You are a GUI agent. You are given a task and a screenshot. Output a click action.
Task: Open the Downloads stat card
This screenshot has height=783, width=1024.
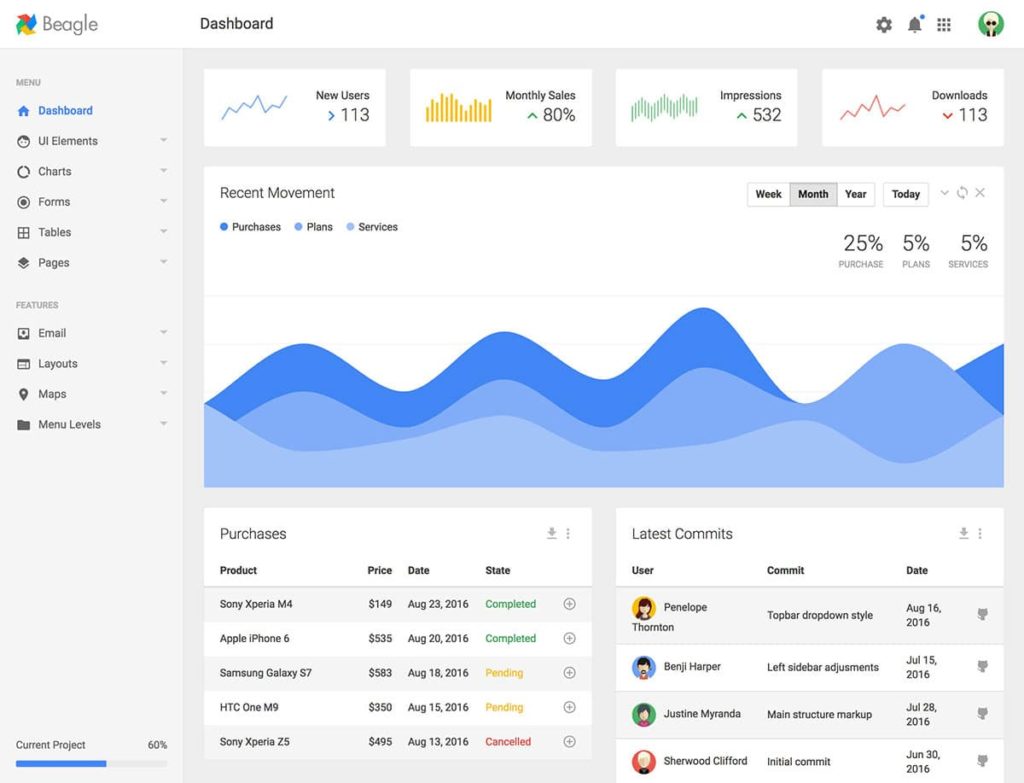[913, 108]
